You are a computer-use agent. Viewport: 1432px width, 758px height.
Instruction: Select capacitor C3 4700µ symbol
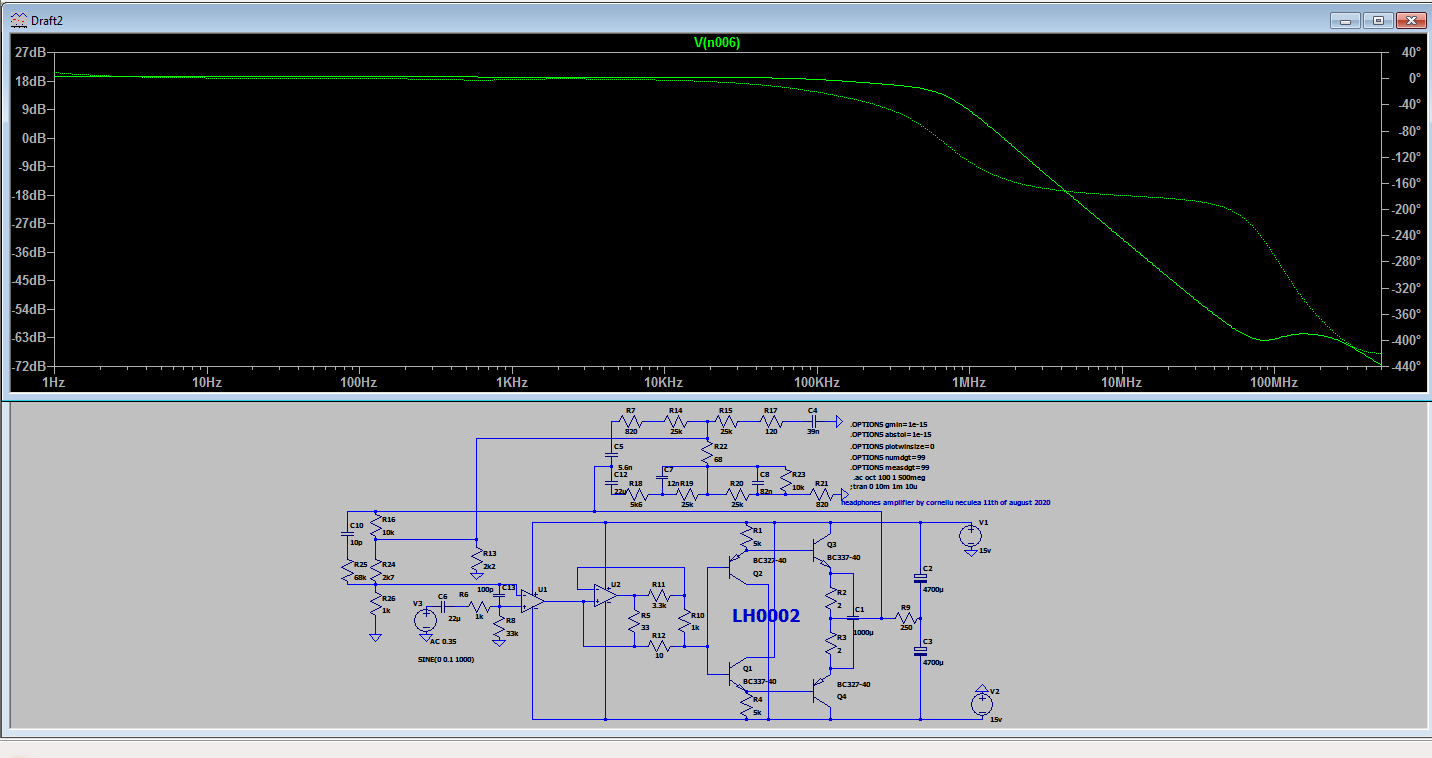pyautogui.click(x=921, y=651)
